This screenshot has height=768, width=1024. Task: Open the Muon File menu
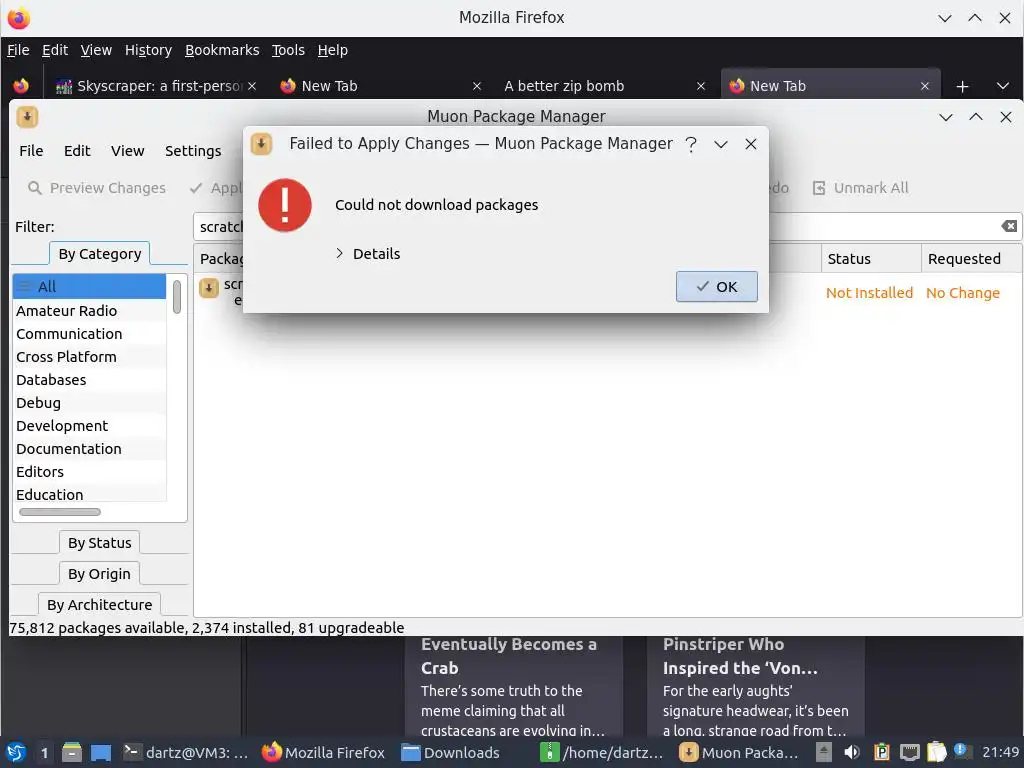click(31, 151)
